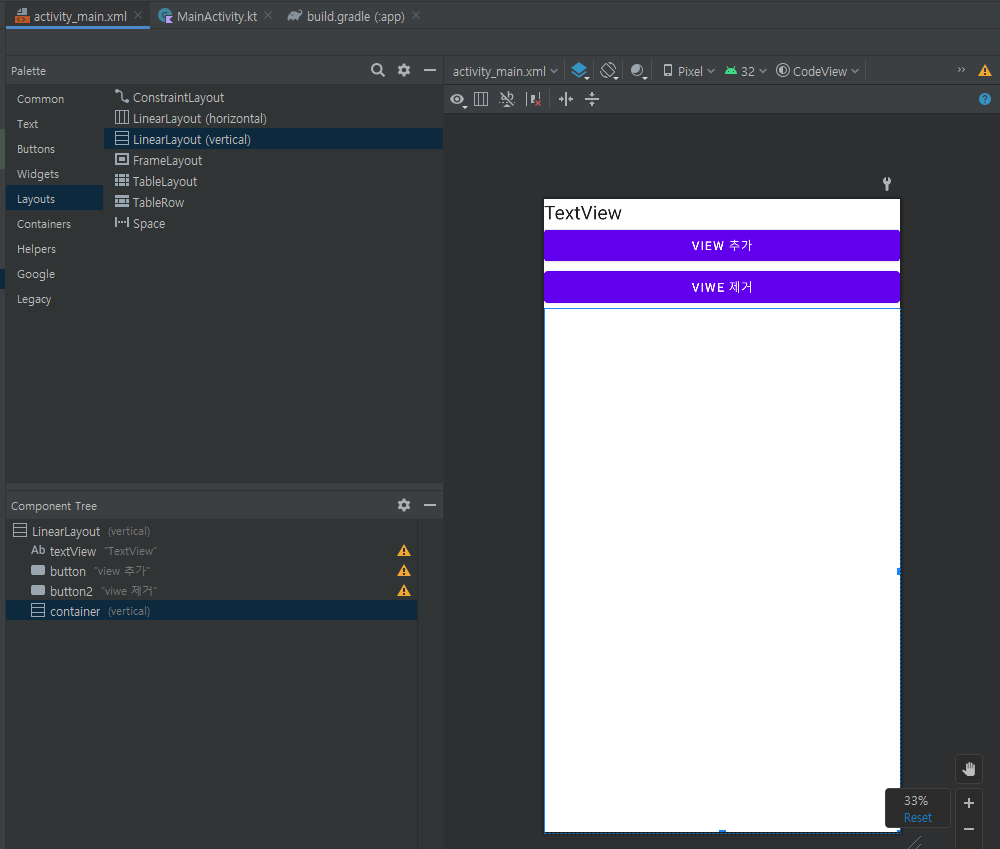Select the TextView in the preview
Viewport: 1000px width, 849px height.
[x=722, y=213]
